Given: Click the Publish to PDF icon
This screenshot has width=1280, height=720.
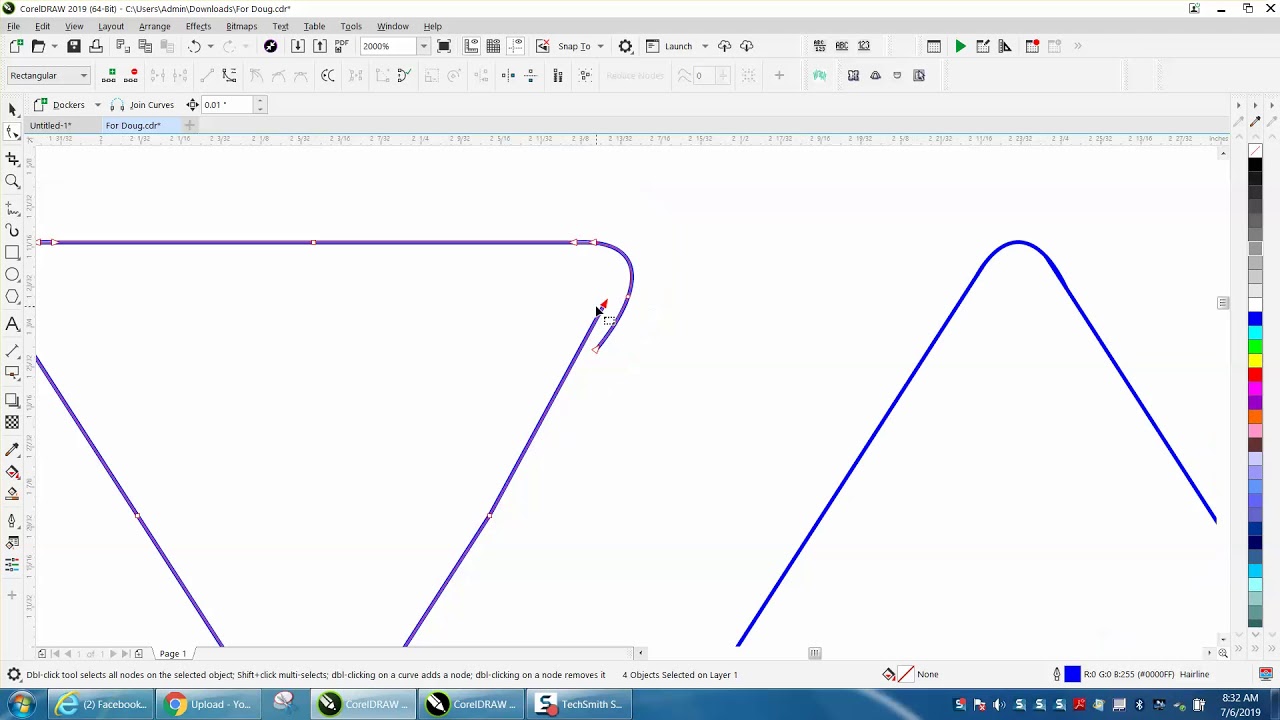Looking at the screenshot, I should pyautogui.click(x=342, y=46).
